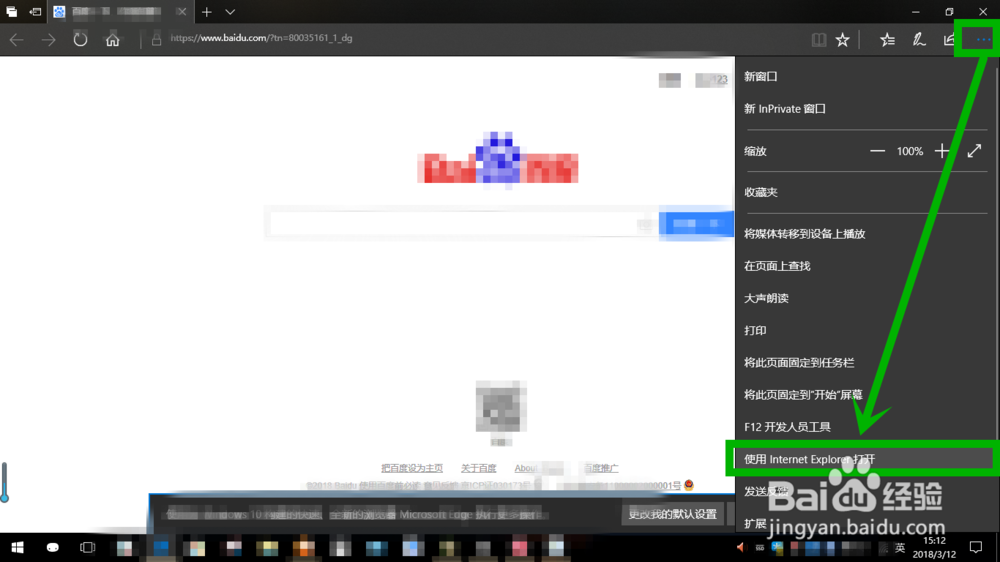The height and width of the screenshot is (562, 1000).
Task: Open the Home page
Action: pos(112,40)
